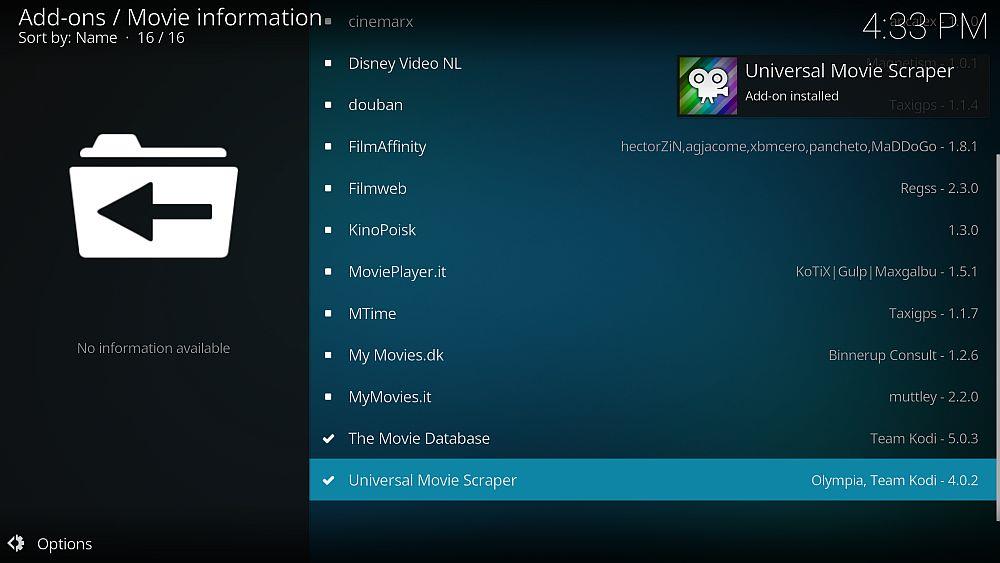Screen dimensions: 1000x563
Task: Click the Universal Movie Scraper notification icon
Action: click(x=709, y=85)
